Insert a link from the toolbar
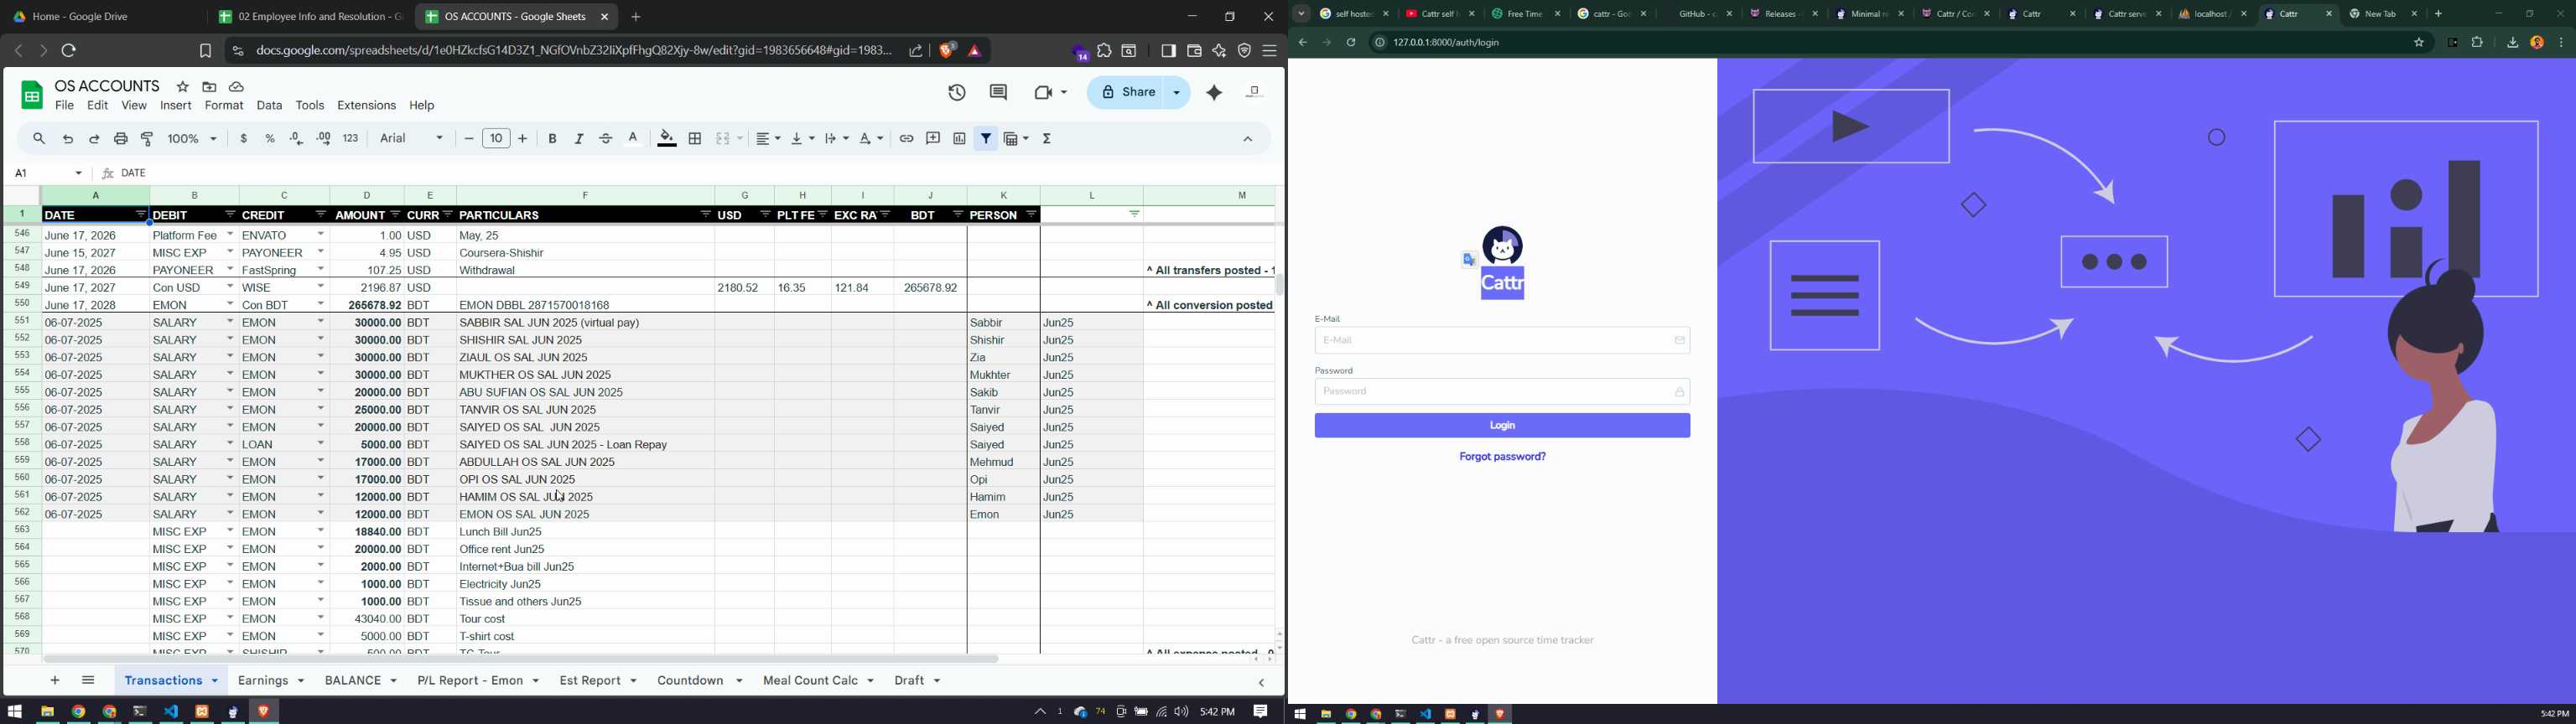This screenshot has height=724, width=2576. [x=906, y=139]
